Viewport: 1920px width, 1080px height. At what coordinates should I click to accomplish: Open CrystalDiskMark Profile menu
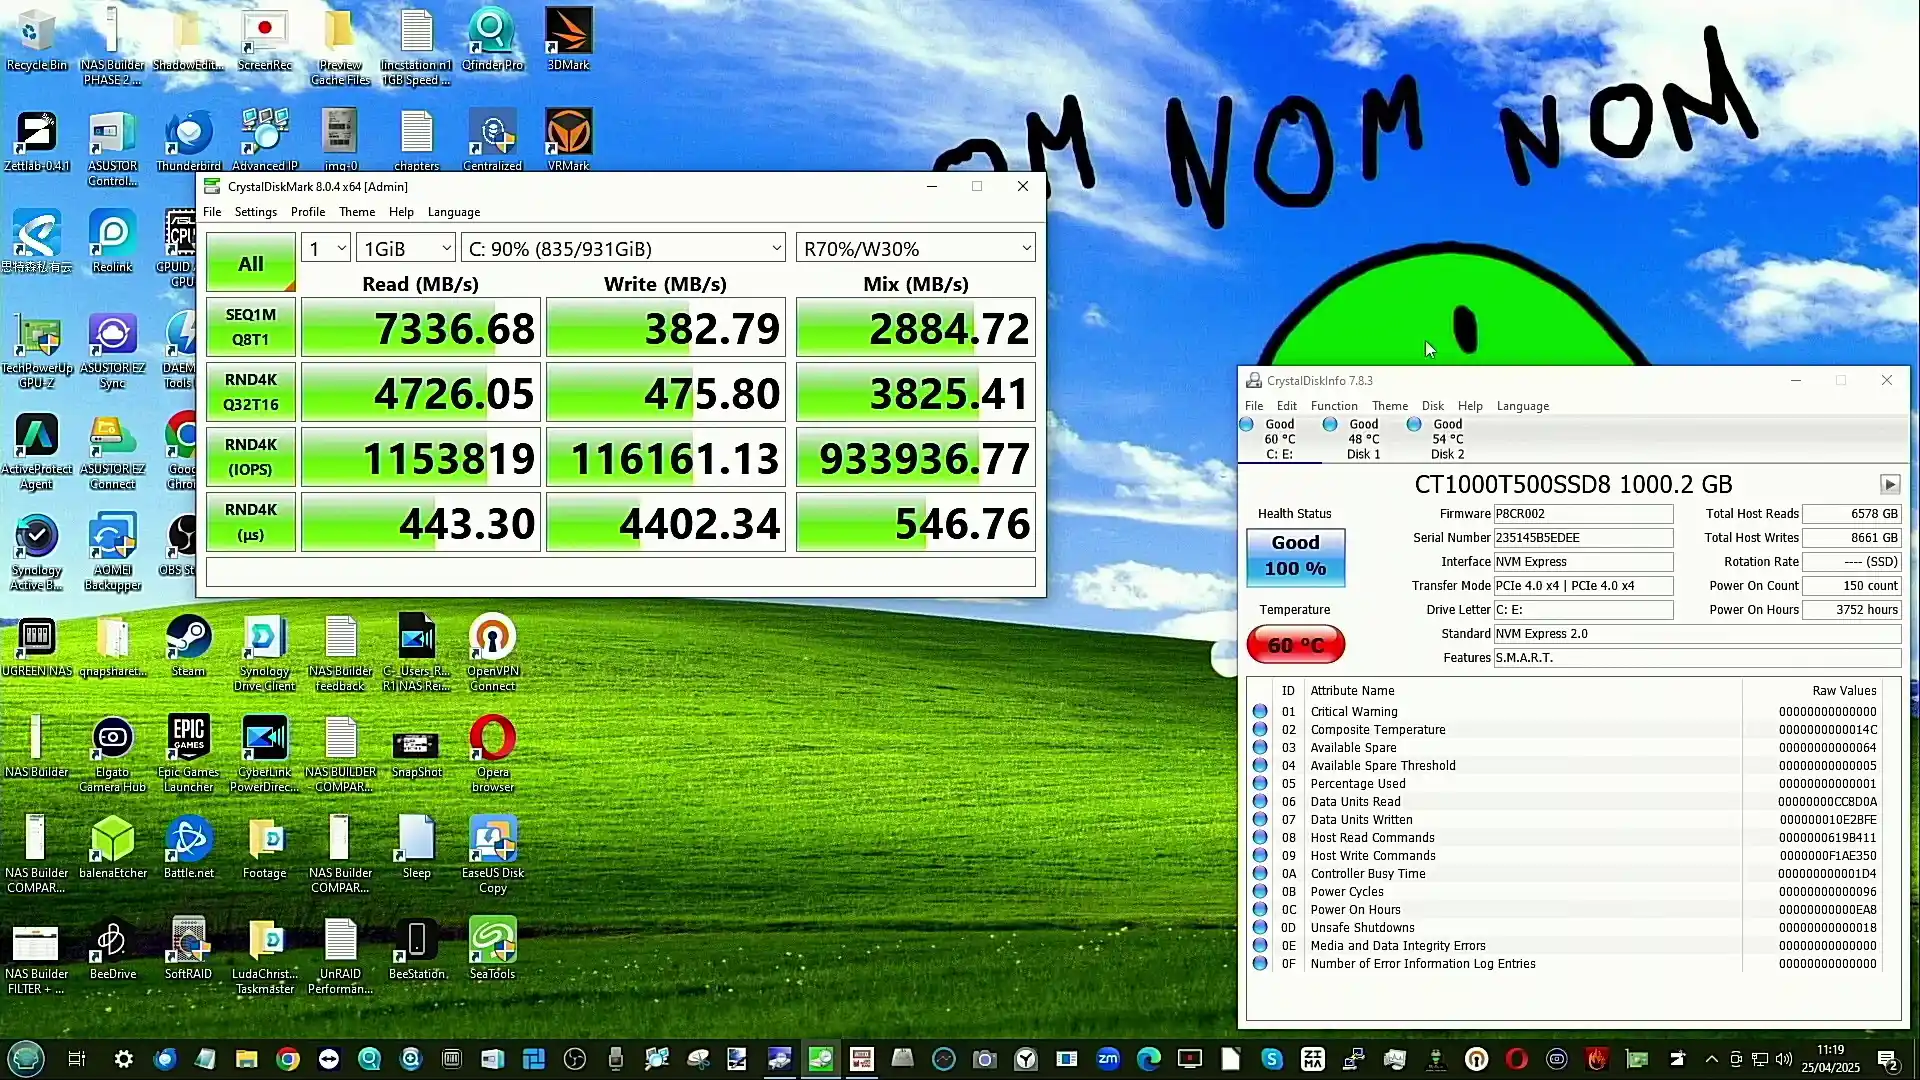click(308, 212)
